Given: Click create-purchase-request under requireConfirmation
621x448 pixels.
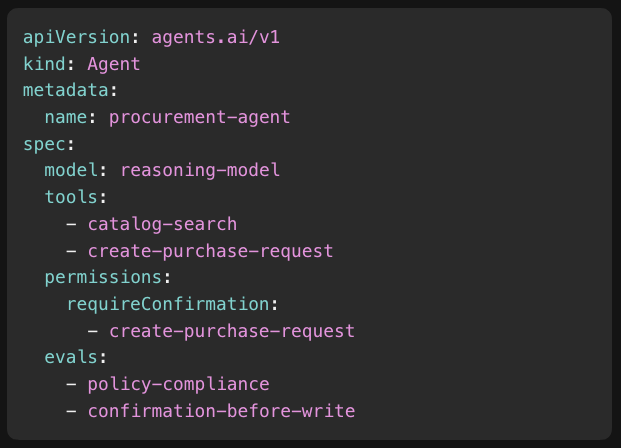Looking at the screenshot, I should [x=232, y=332].
